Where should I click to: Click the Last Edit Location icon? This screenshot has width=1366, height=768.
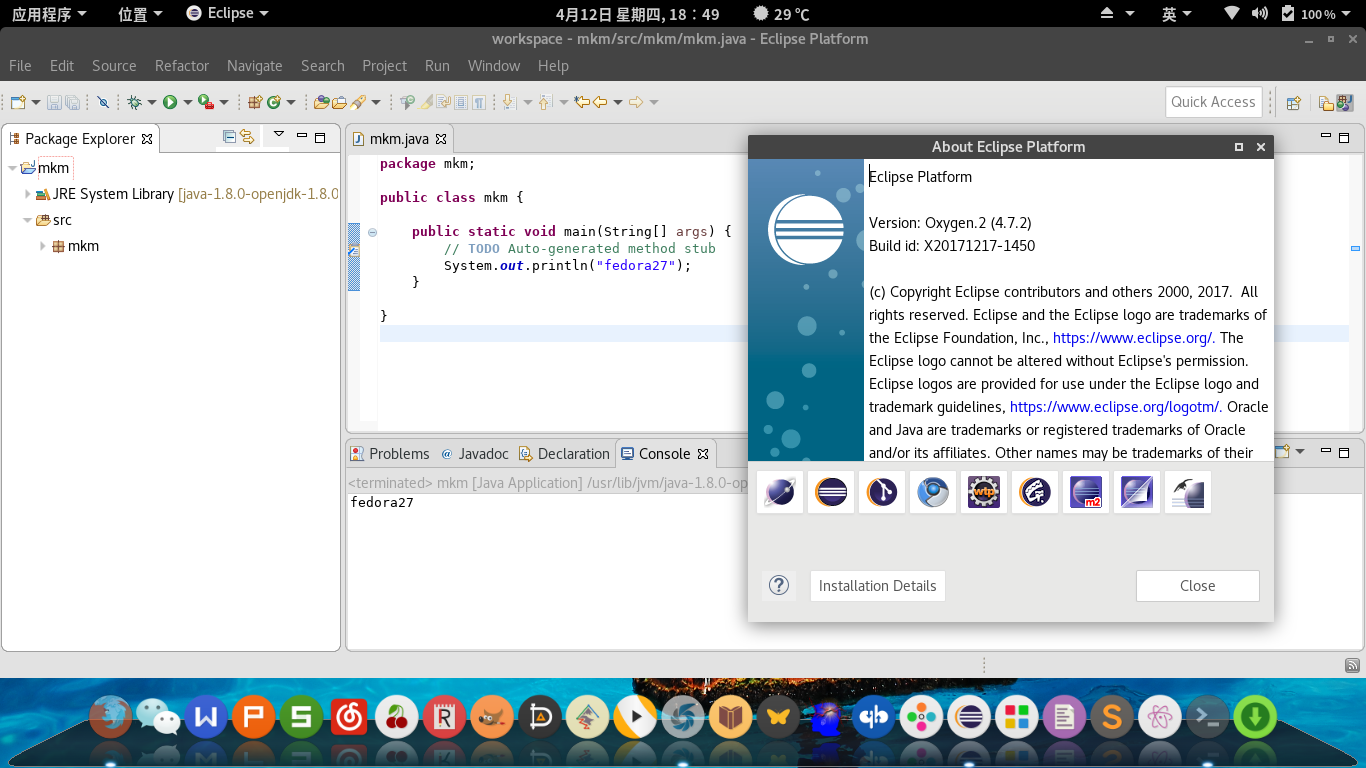581,102
